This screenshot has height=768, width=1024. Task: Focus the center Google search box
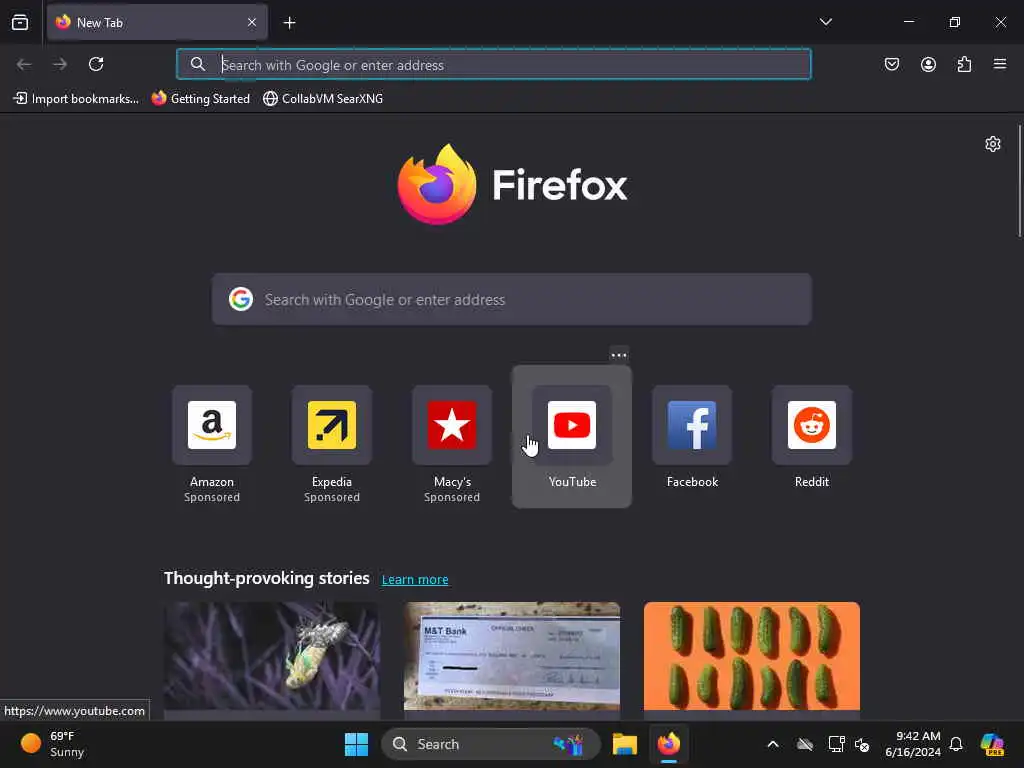tap(511, 299)
